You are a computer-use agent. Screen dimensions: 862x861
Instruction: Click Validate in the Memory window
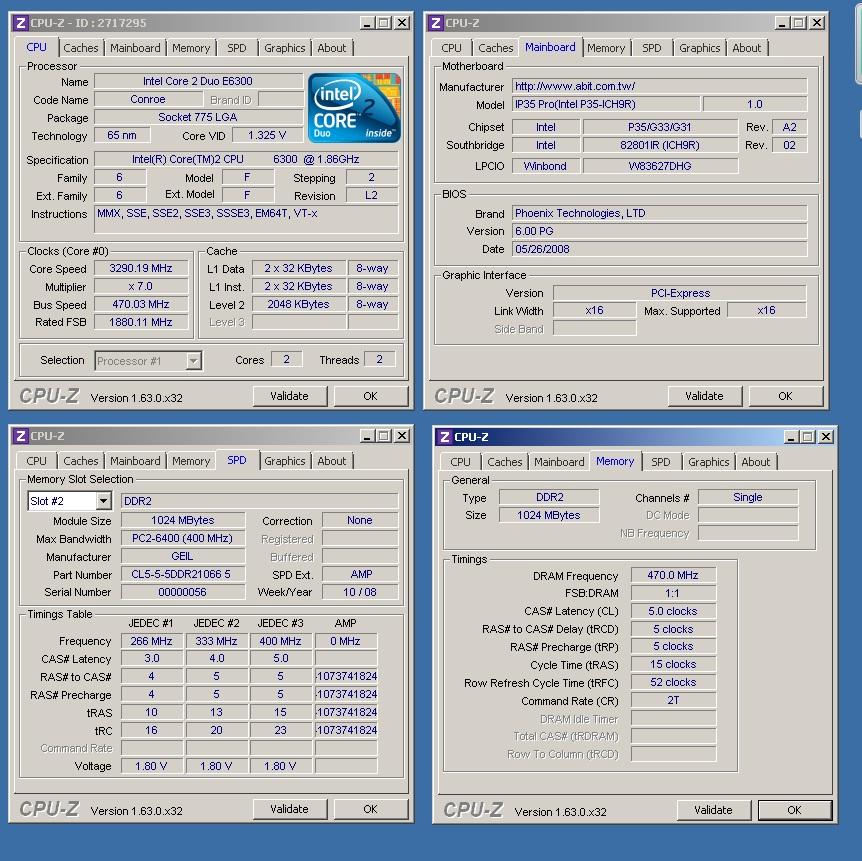[714, 810]
